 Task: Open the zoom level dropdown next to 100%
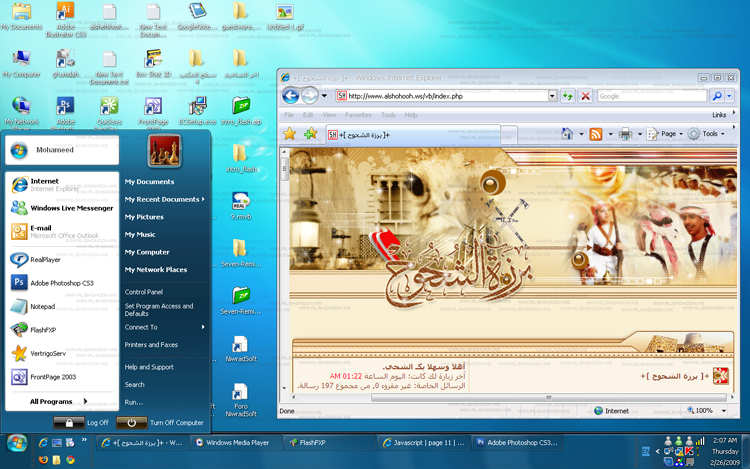(x=724, y=411)
